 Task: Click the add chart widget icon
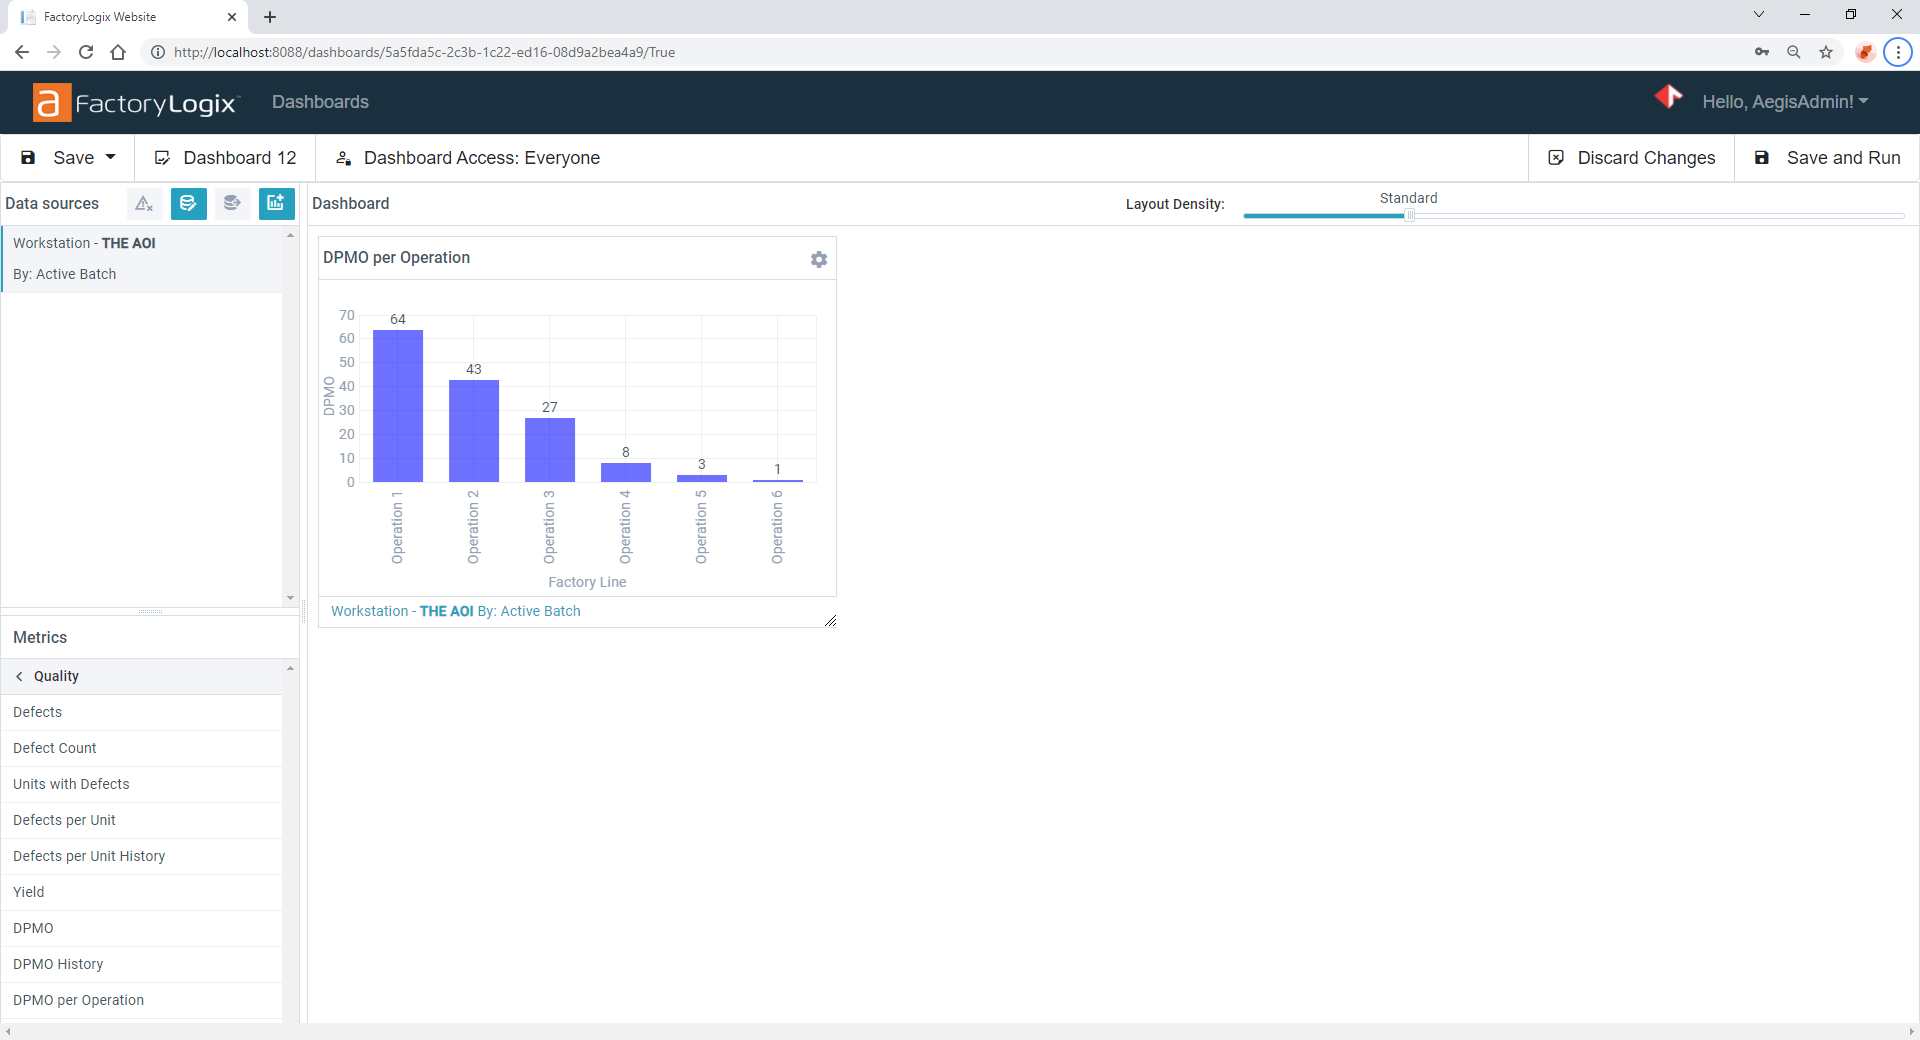pos(276,204)
